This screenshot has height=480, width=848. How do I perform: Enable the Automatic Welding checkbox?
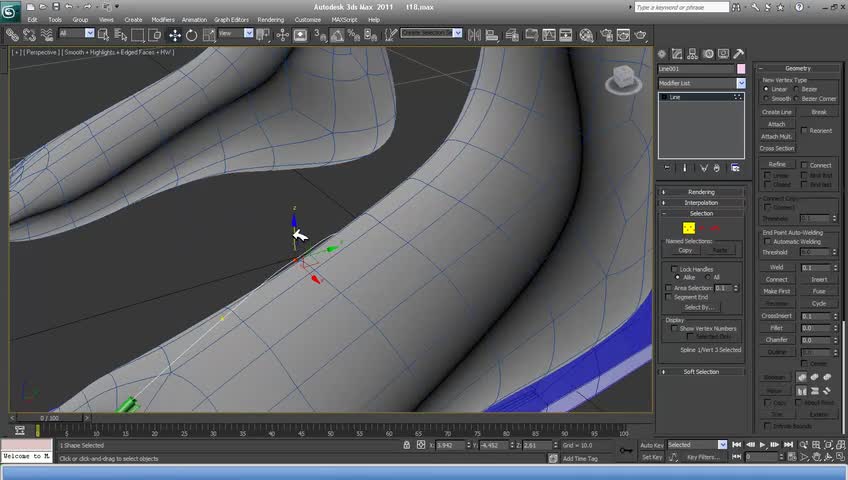[x=766, y=241]
